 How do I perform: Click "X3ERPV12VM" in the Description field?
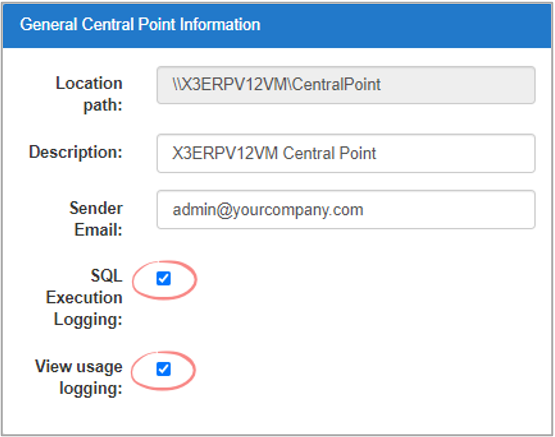(225, 153)
